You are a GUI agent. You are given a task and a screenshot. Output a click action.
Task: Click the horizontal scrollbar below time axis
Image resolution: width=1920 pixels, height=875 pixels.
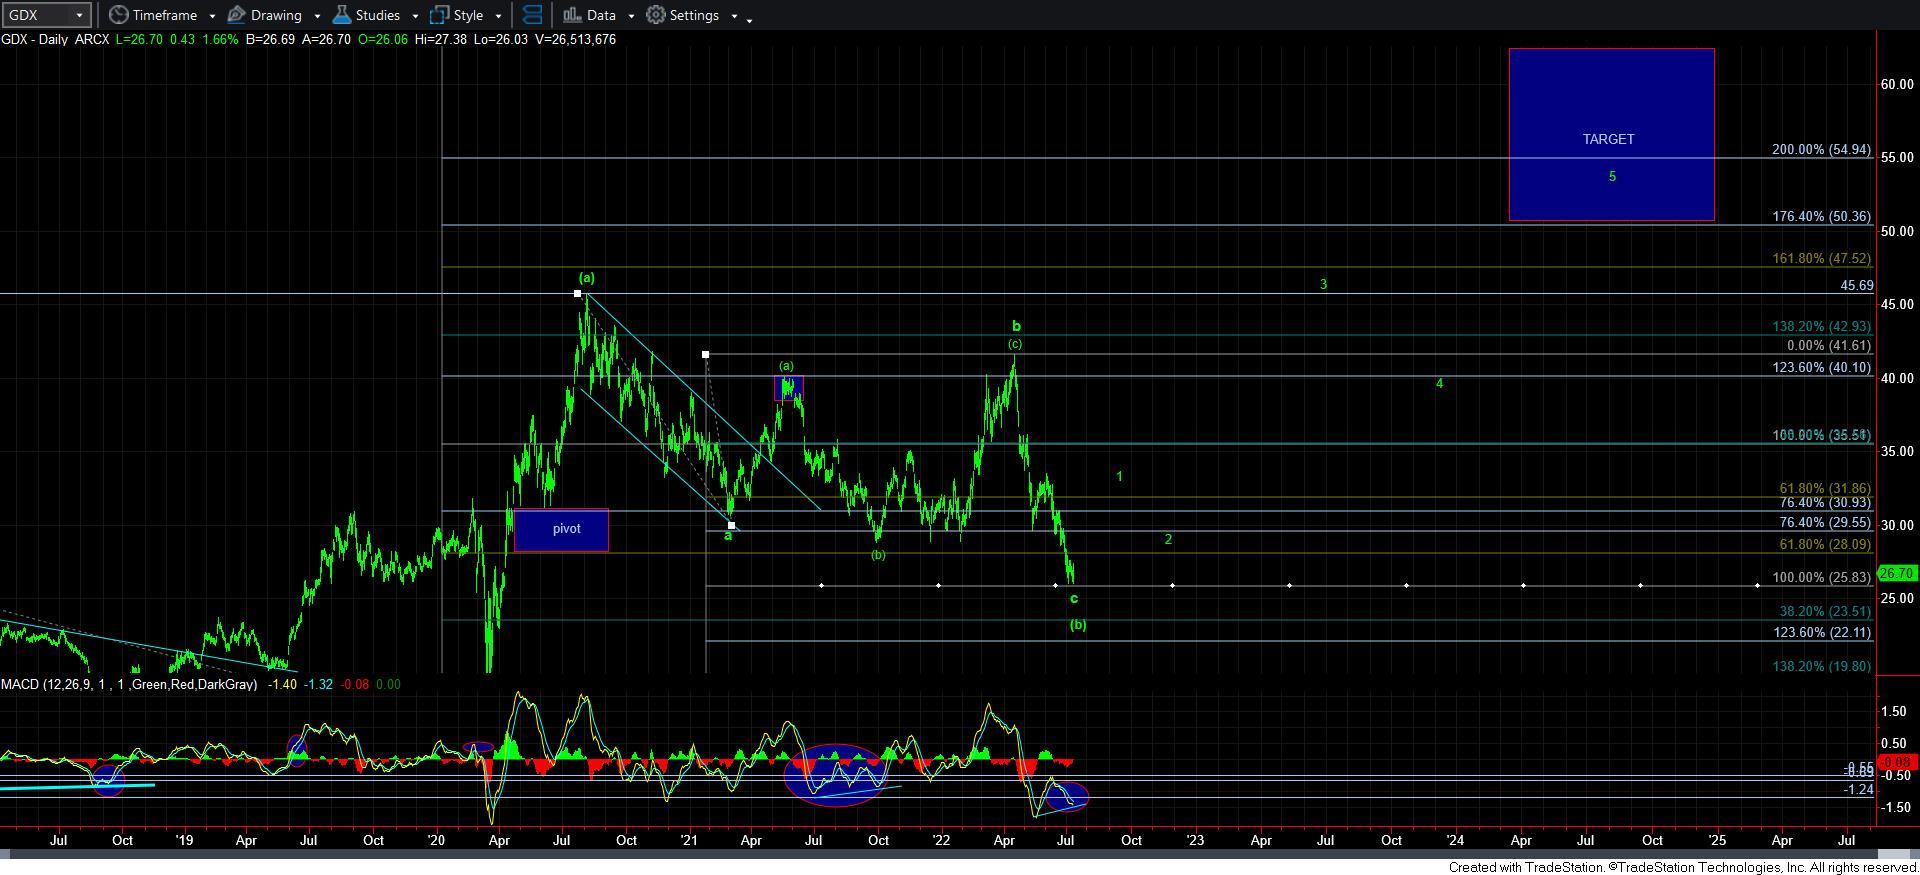tap(960, 854)
